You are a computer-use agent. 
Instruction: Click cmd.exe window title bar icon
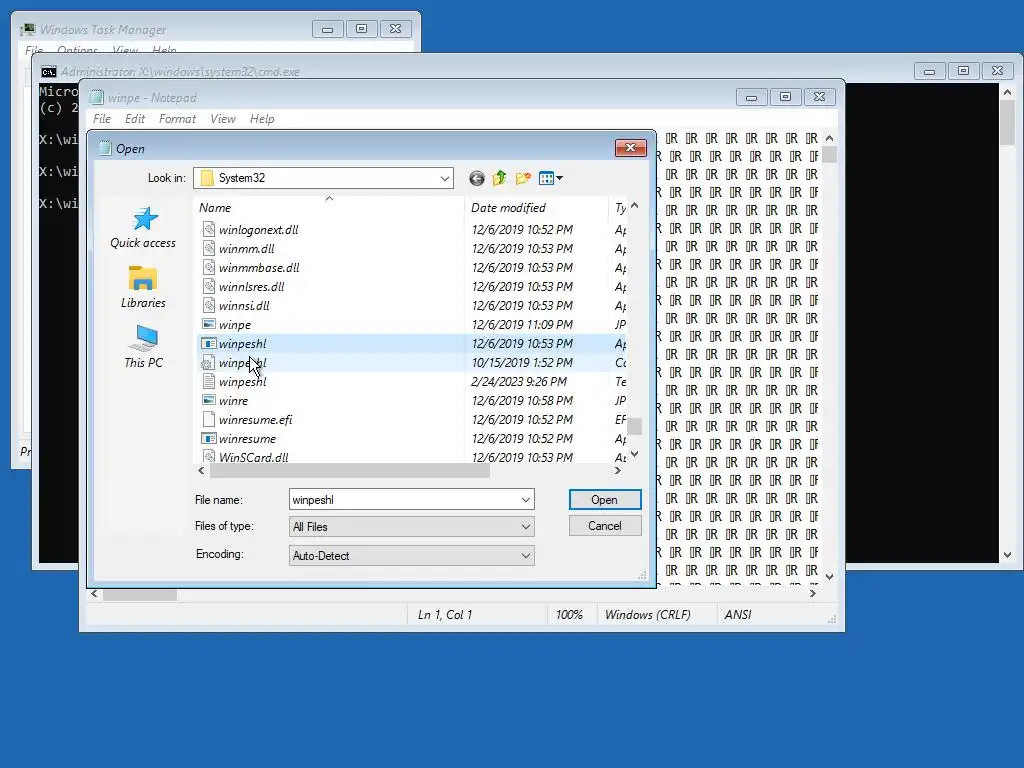pyautogui.click(x=49, y=72)
